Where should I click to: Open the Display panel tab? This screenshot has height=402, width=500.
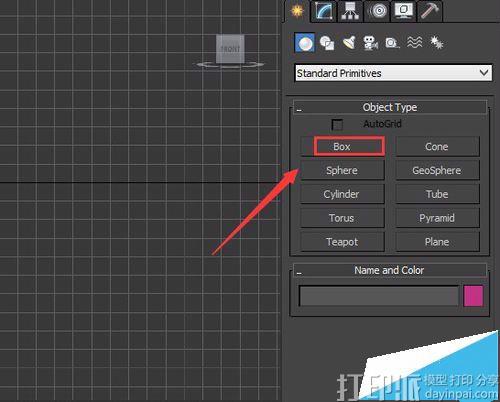403,11
